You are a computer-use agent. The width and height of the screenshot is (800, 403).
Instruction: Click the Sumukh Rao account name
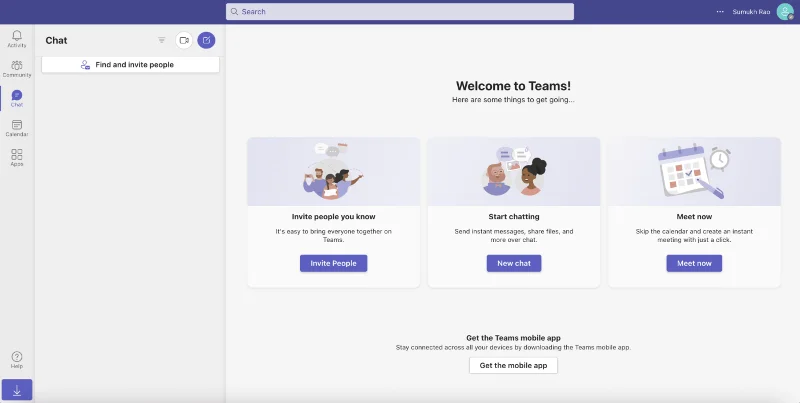pyautogui.click(x=751, y=12)
